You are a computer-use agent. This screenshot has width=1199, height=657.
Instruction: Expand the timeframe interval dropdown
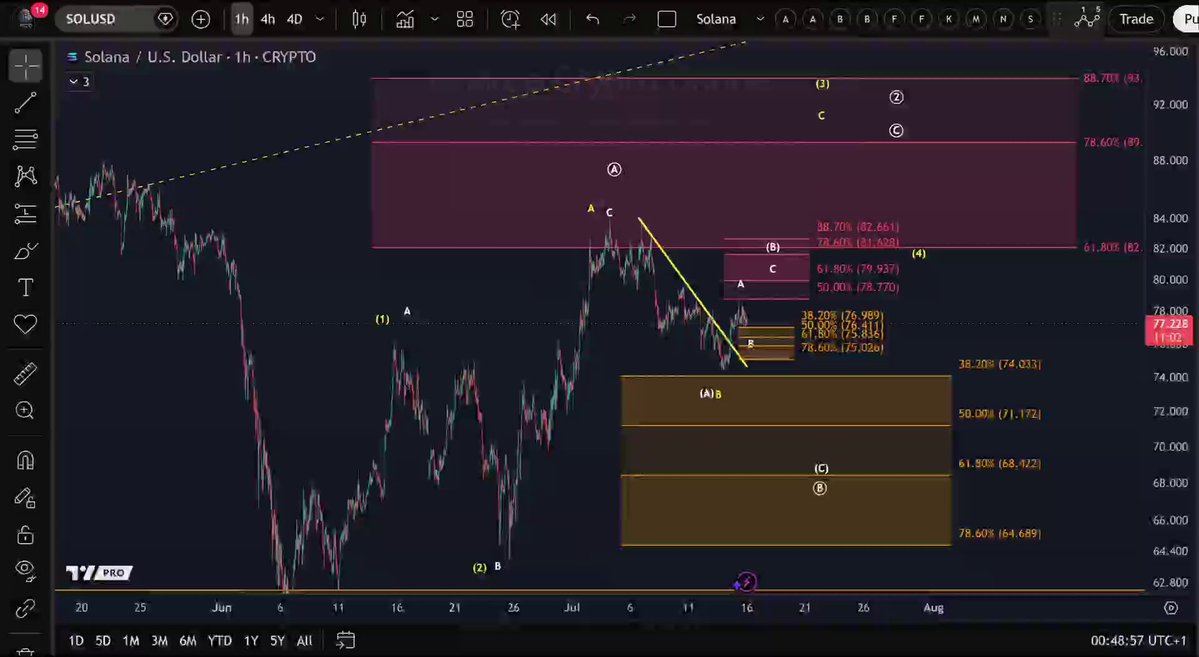(x=320, y=19)
